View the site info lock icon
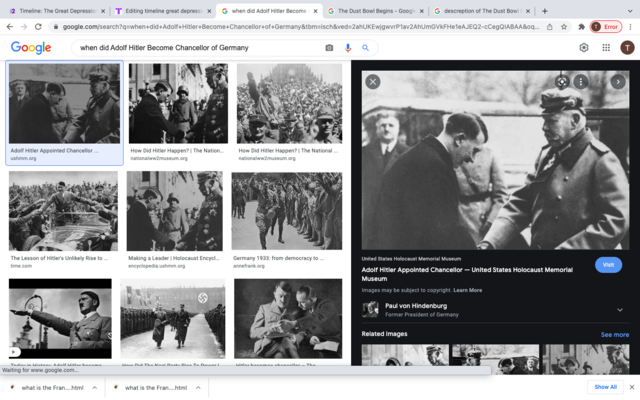This screenshot has height=400, width=640. point(55,27)
